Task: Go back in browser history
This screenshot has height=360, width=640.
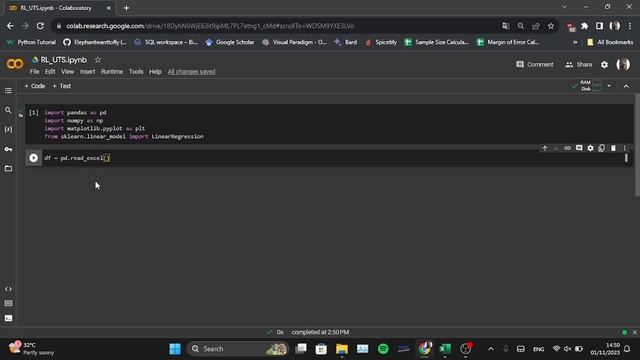Action: click(10, 26)
